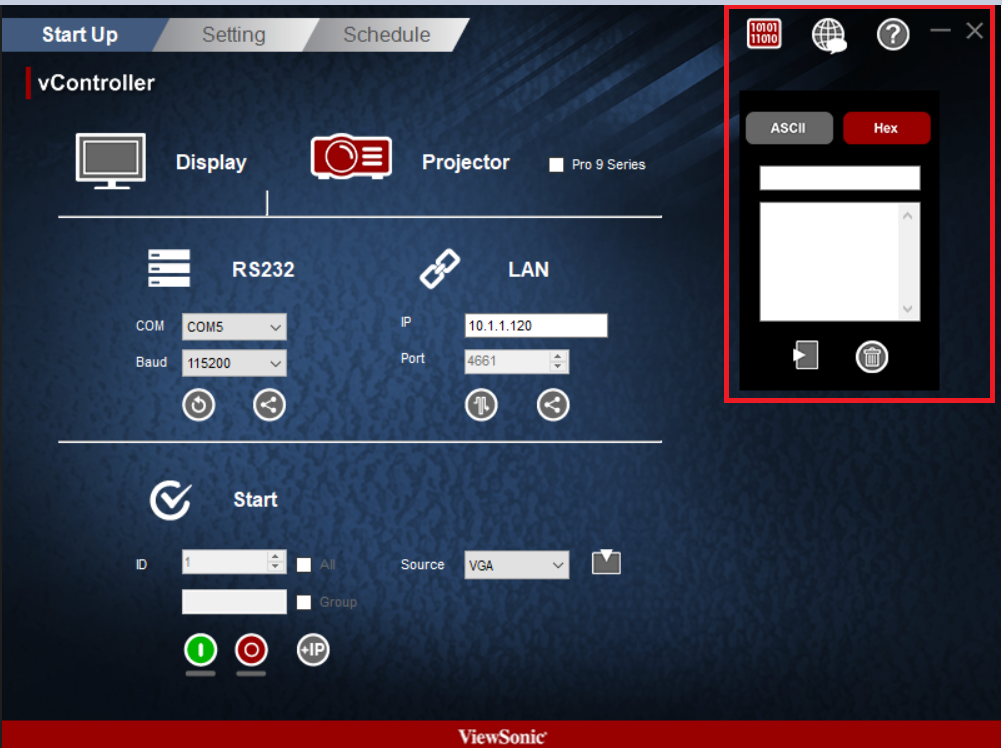The width and height of the screenshot is (1002, 748).
Task: Click the Port number field
Action: click(x=507, y=362)
